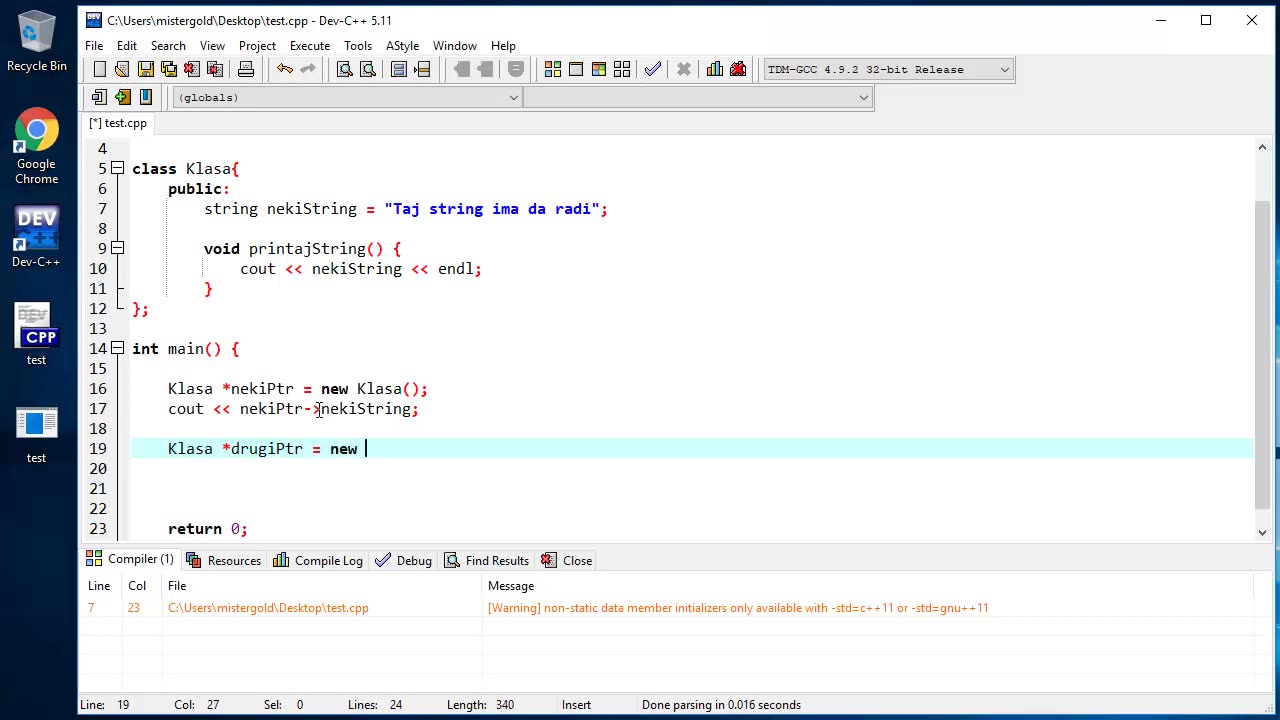Open the Search menu
This screenshot has width=1280, height=720.
tap(168, 46)
